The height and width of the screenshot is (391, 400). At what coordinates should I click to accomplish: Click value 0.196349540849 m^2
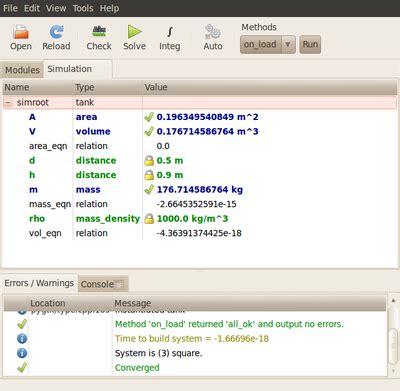(207, 117)
